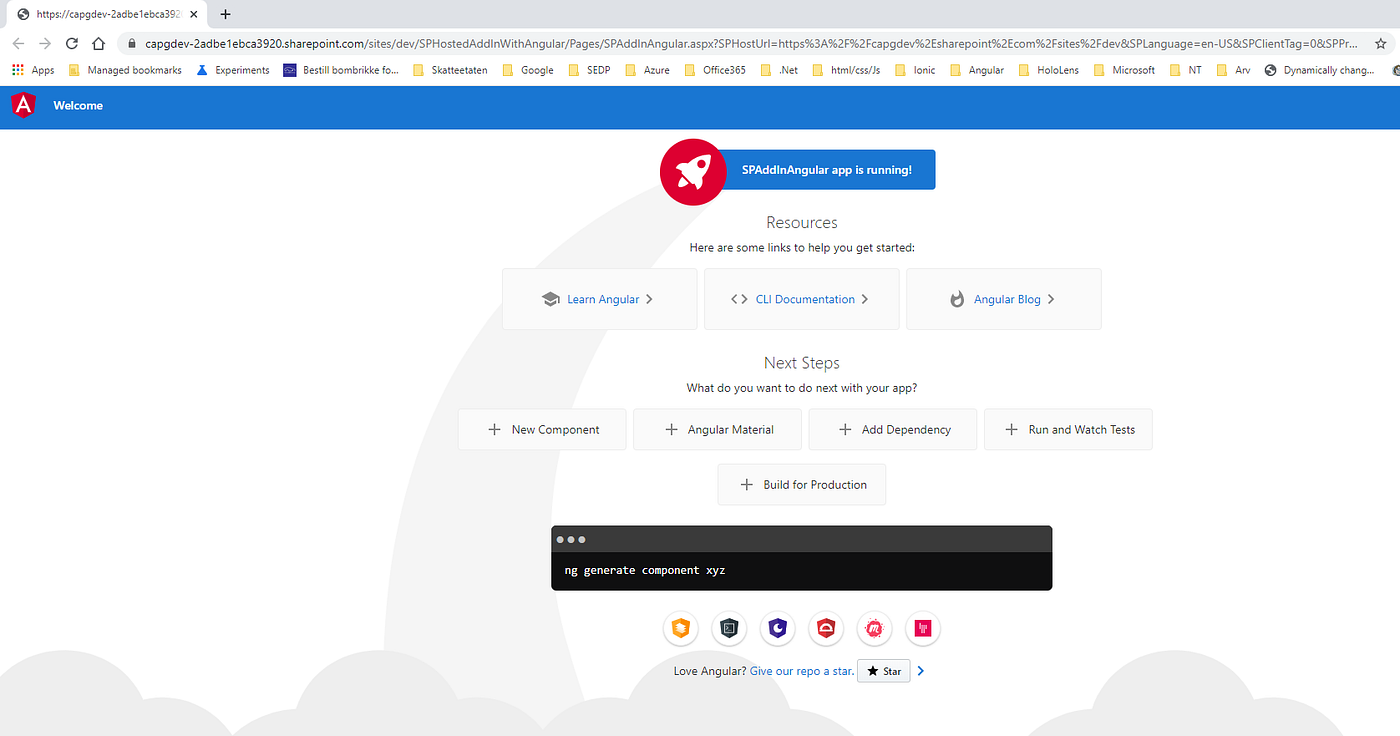Screen dimensions: 1400x736
Task: Open the Microsoft bookmarks folder
Action: click(x=1124, y=70)
